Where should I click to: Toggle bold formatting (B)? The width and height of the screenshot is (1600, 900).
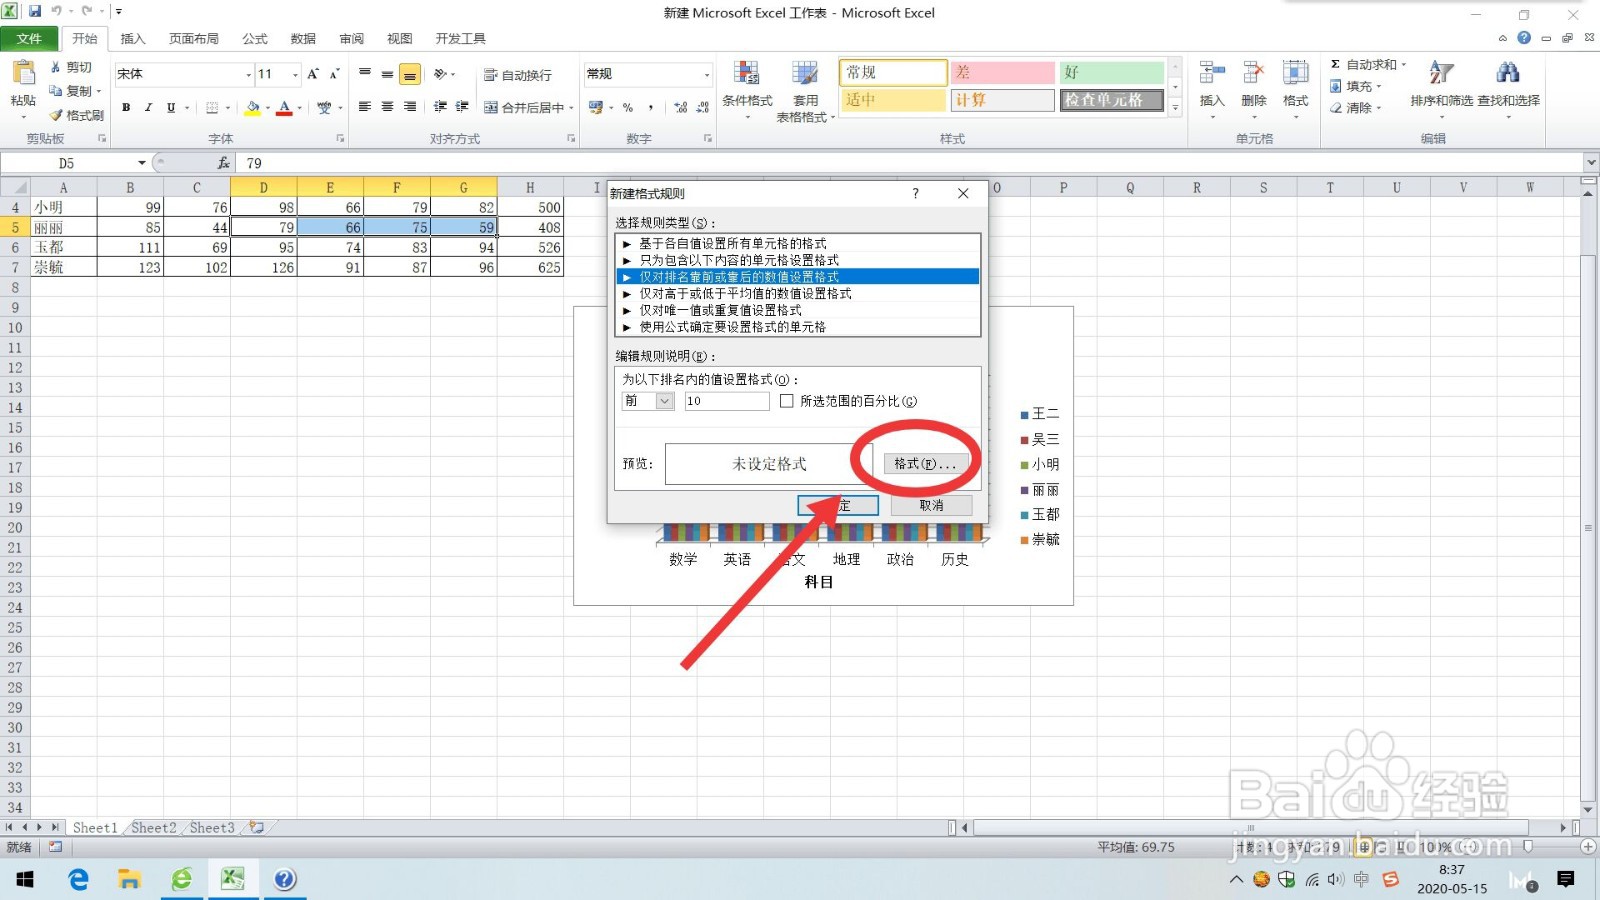pyautogui.click(x=126, y=107)
